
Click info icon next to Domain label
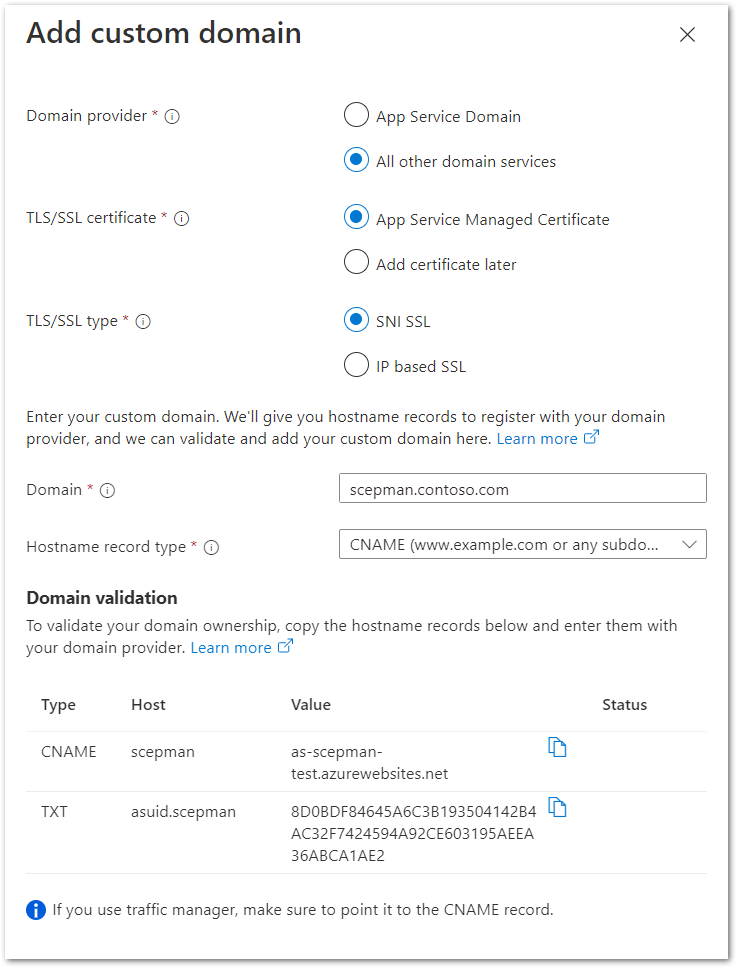pos(107,490)
